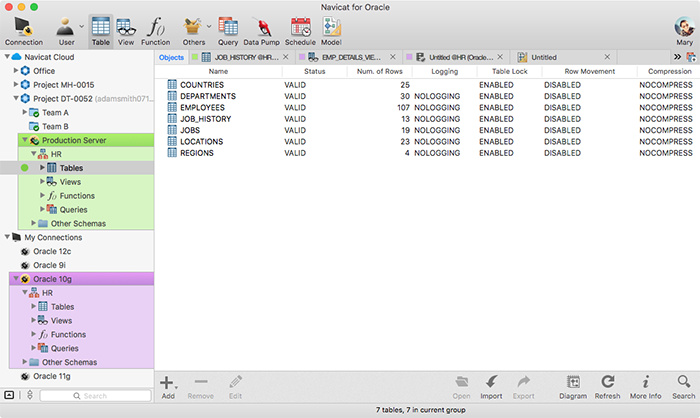
Task: Expand the Office project node
Action: tap(16, 71)
